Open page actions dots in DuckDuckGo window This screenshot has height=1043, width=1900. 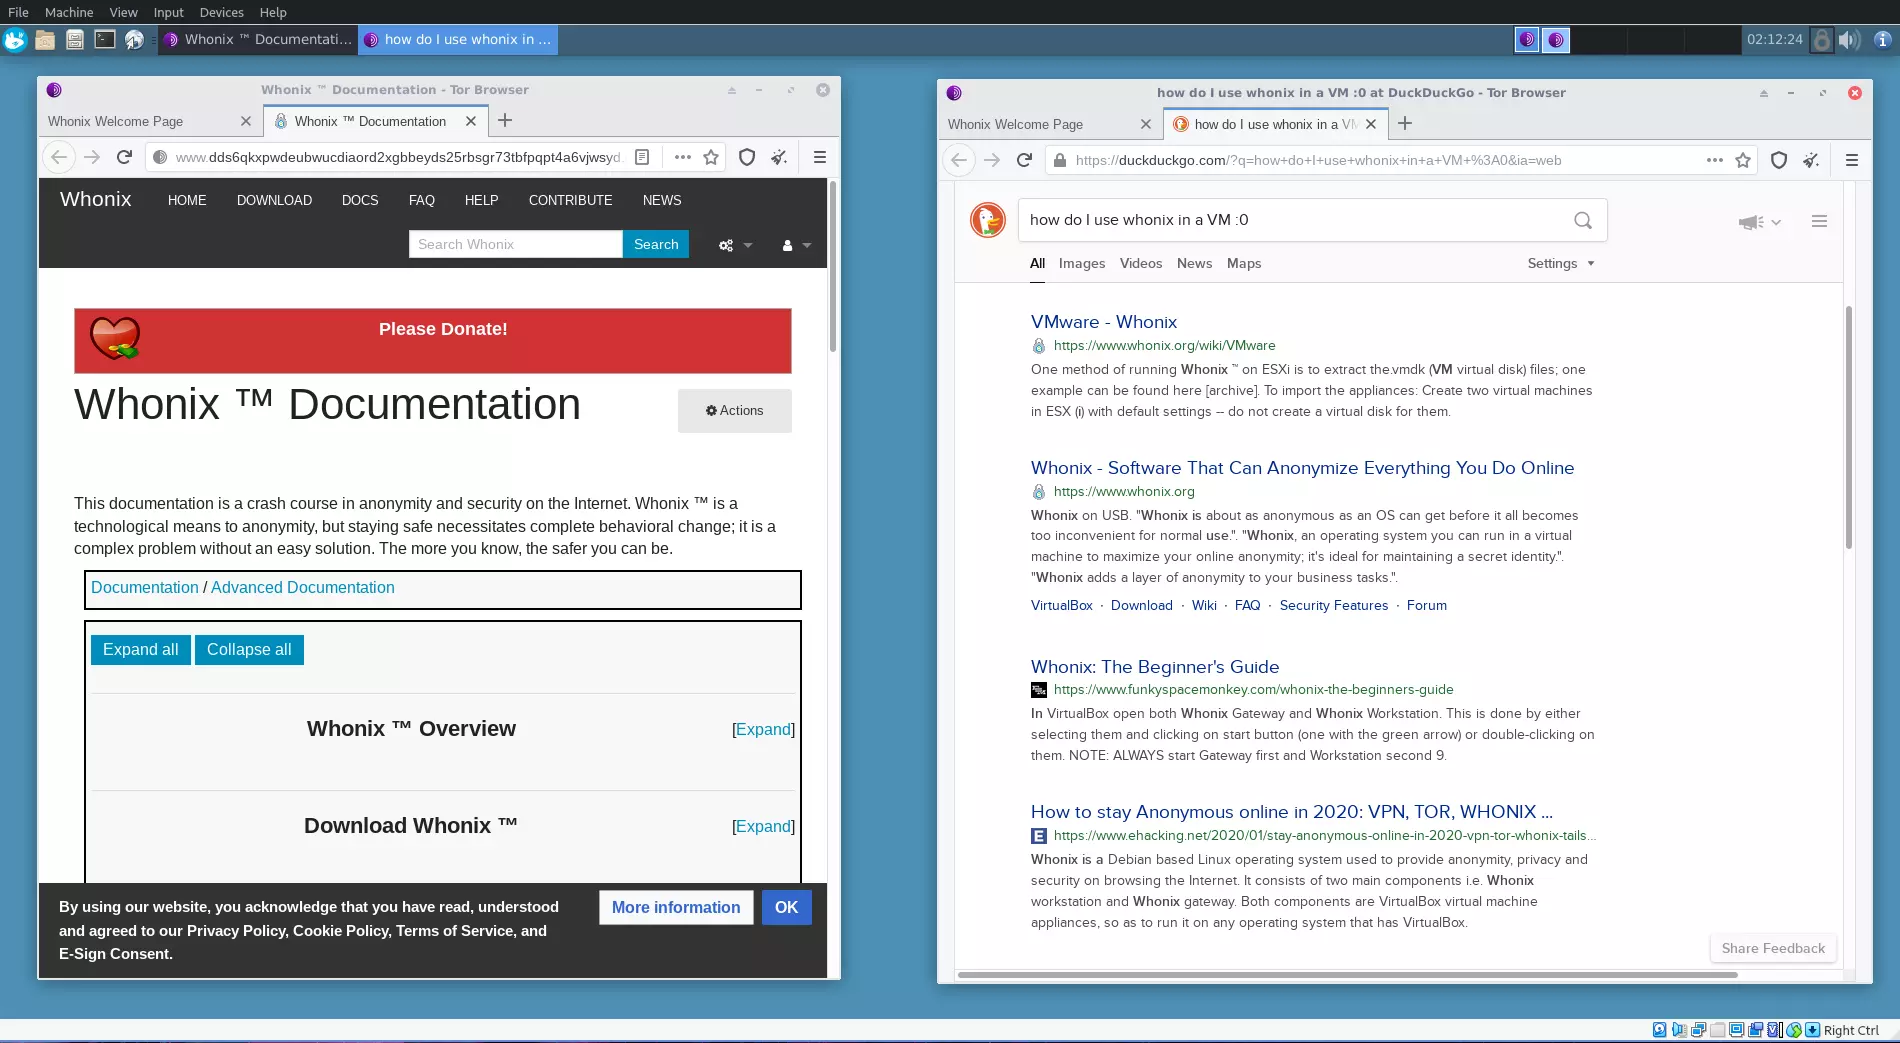coord(1714,160)
